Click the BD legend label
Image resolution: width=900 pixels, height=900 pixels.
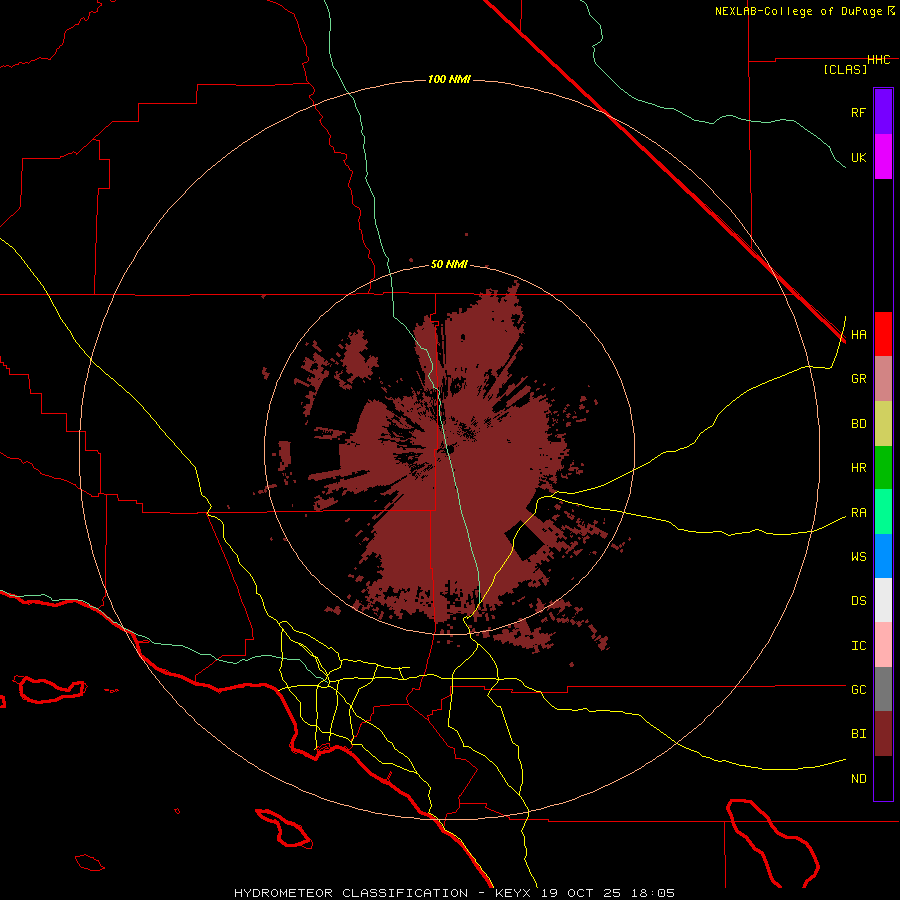tap(859, 424)
